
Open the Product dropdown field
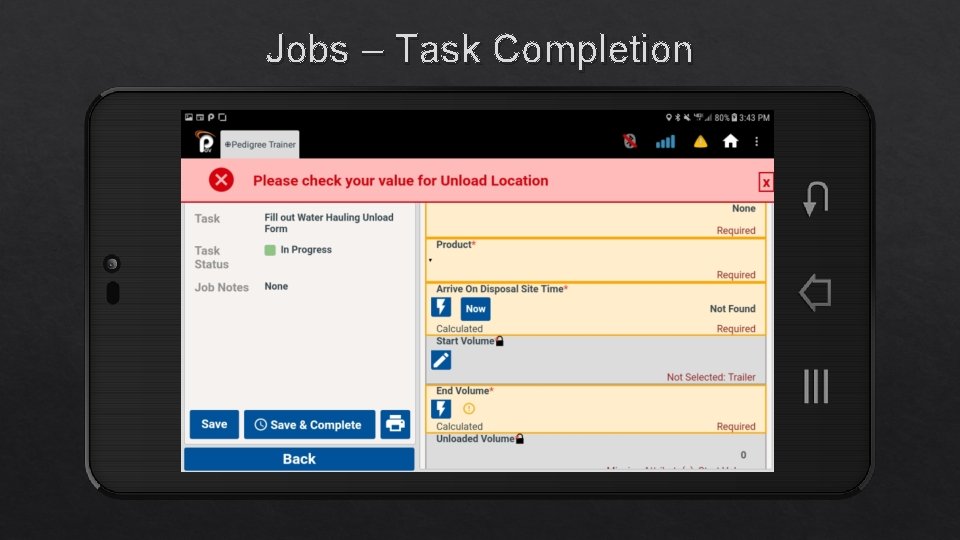pos(595,260)
